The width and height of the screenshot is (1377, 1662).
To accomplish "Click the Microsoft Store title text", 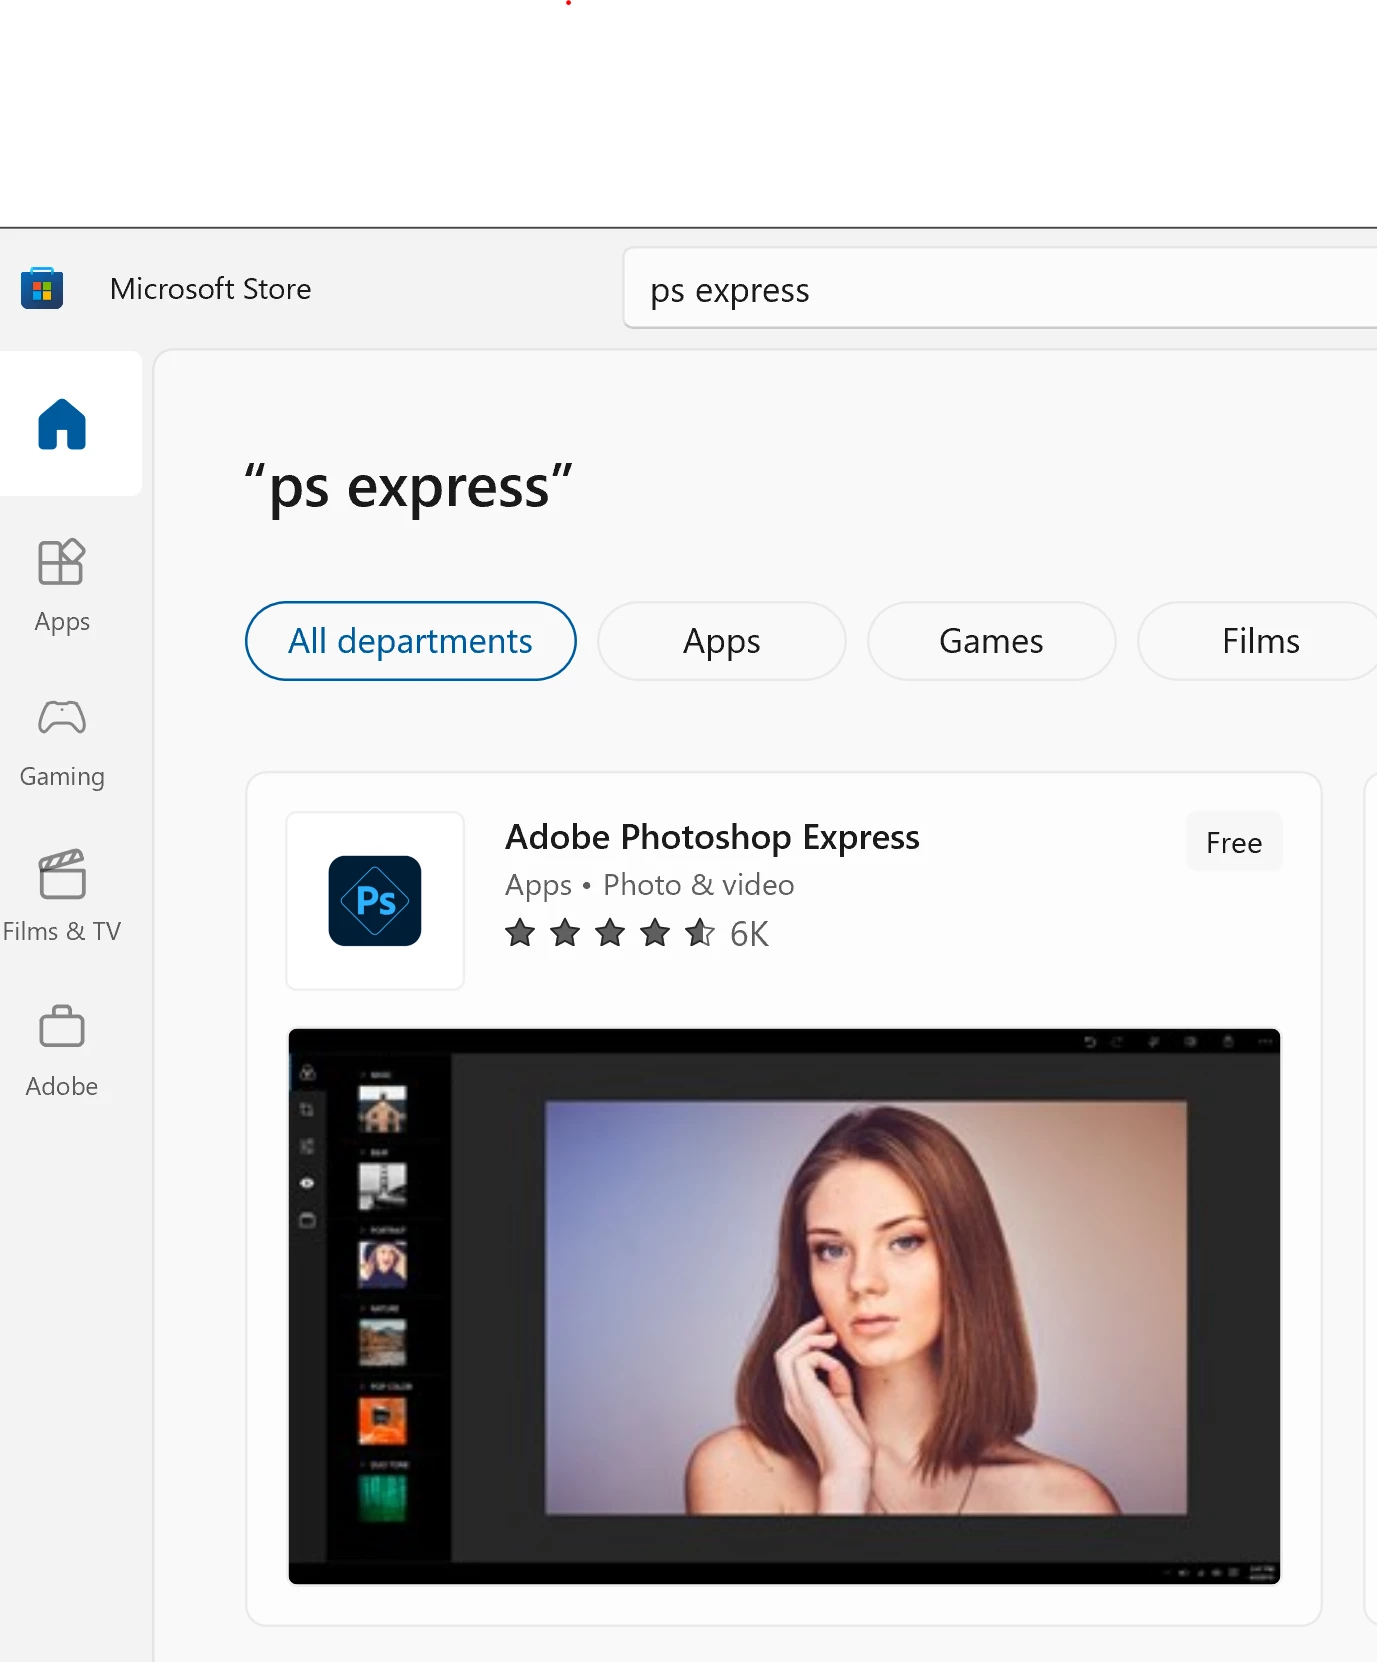I will (211, 289).
